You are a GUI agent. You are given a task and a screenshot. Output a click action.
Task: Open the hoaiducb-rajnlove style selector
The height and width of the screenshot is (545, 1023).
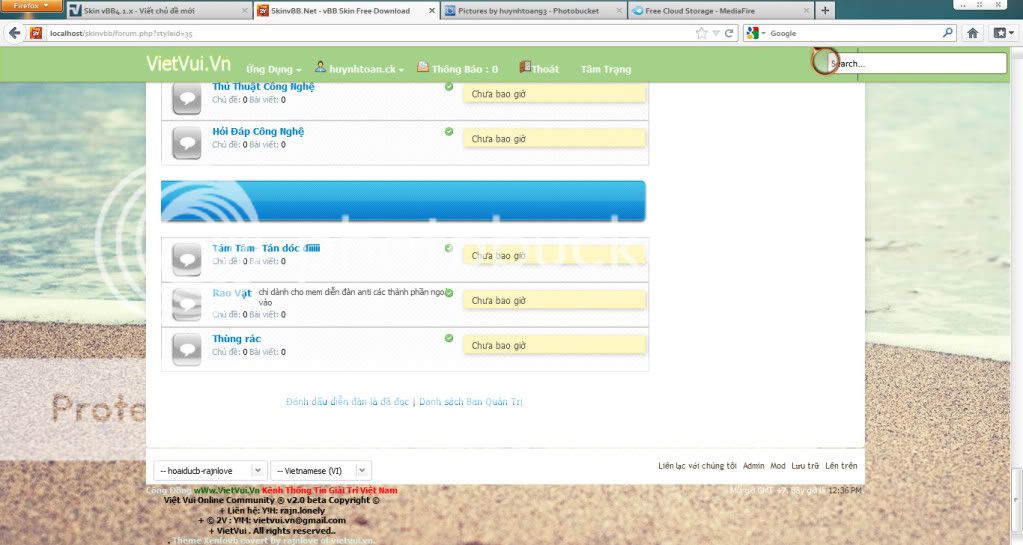tap(209, 471)
